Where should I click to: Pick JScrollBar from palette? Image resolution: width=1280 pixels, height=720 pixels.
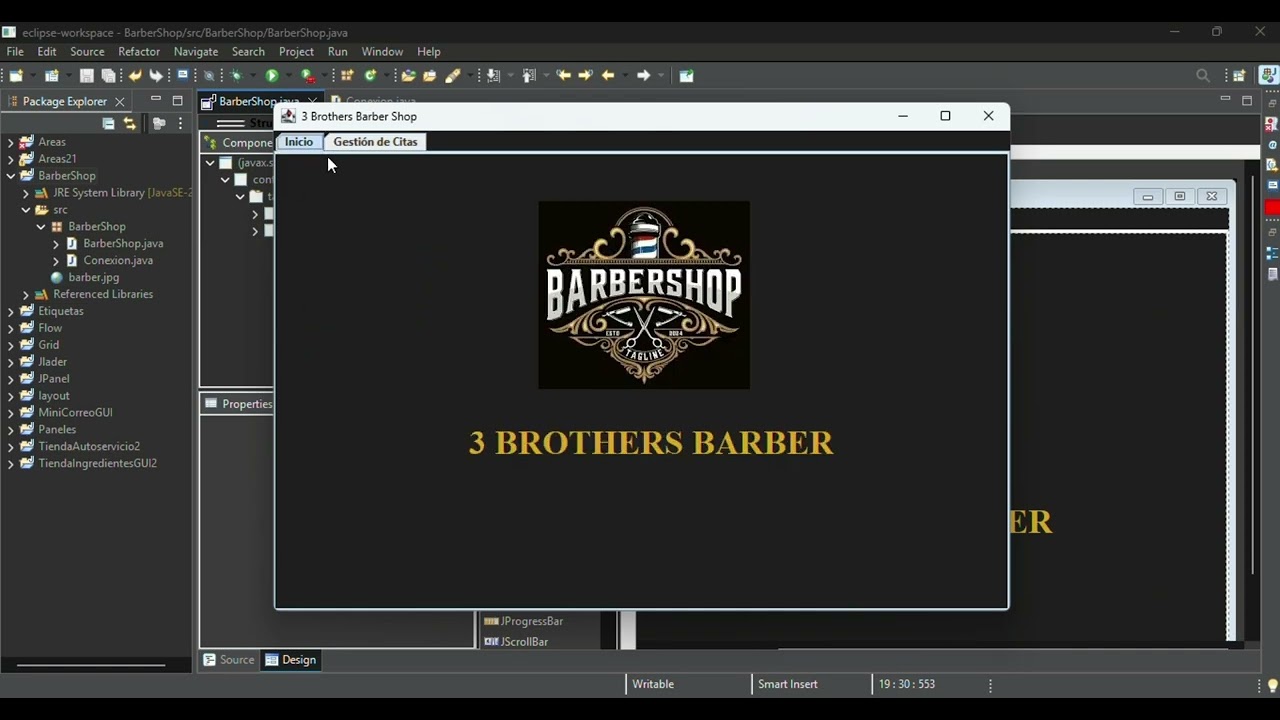516,641
